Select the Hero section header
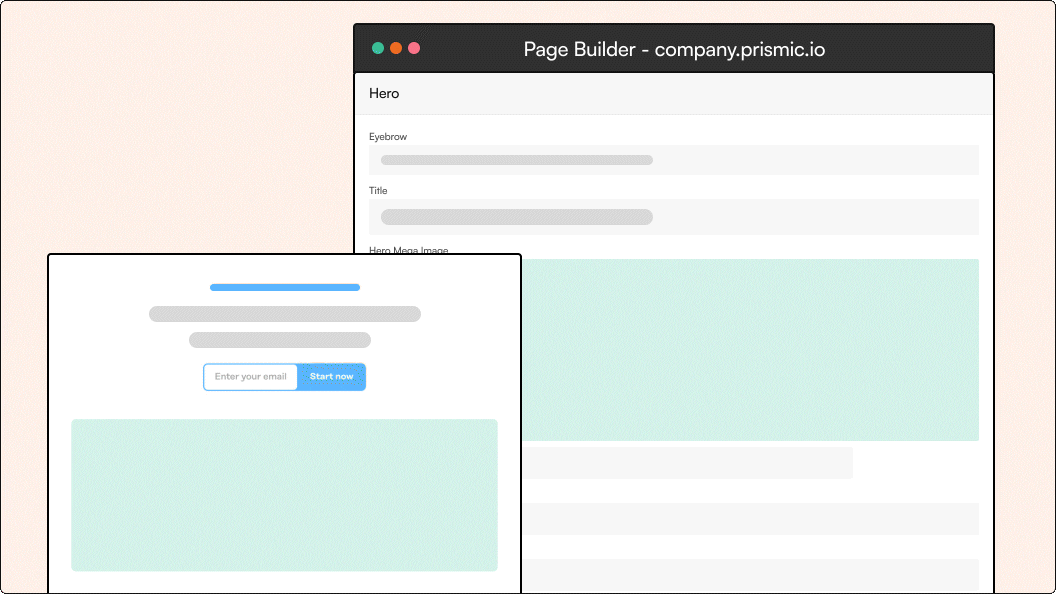The height and width of the screenshot is (594, 1056). tap(673, 94)
